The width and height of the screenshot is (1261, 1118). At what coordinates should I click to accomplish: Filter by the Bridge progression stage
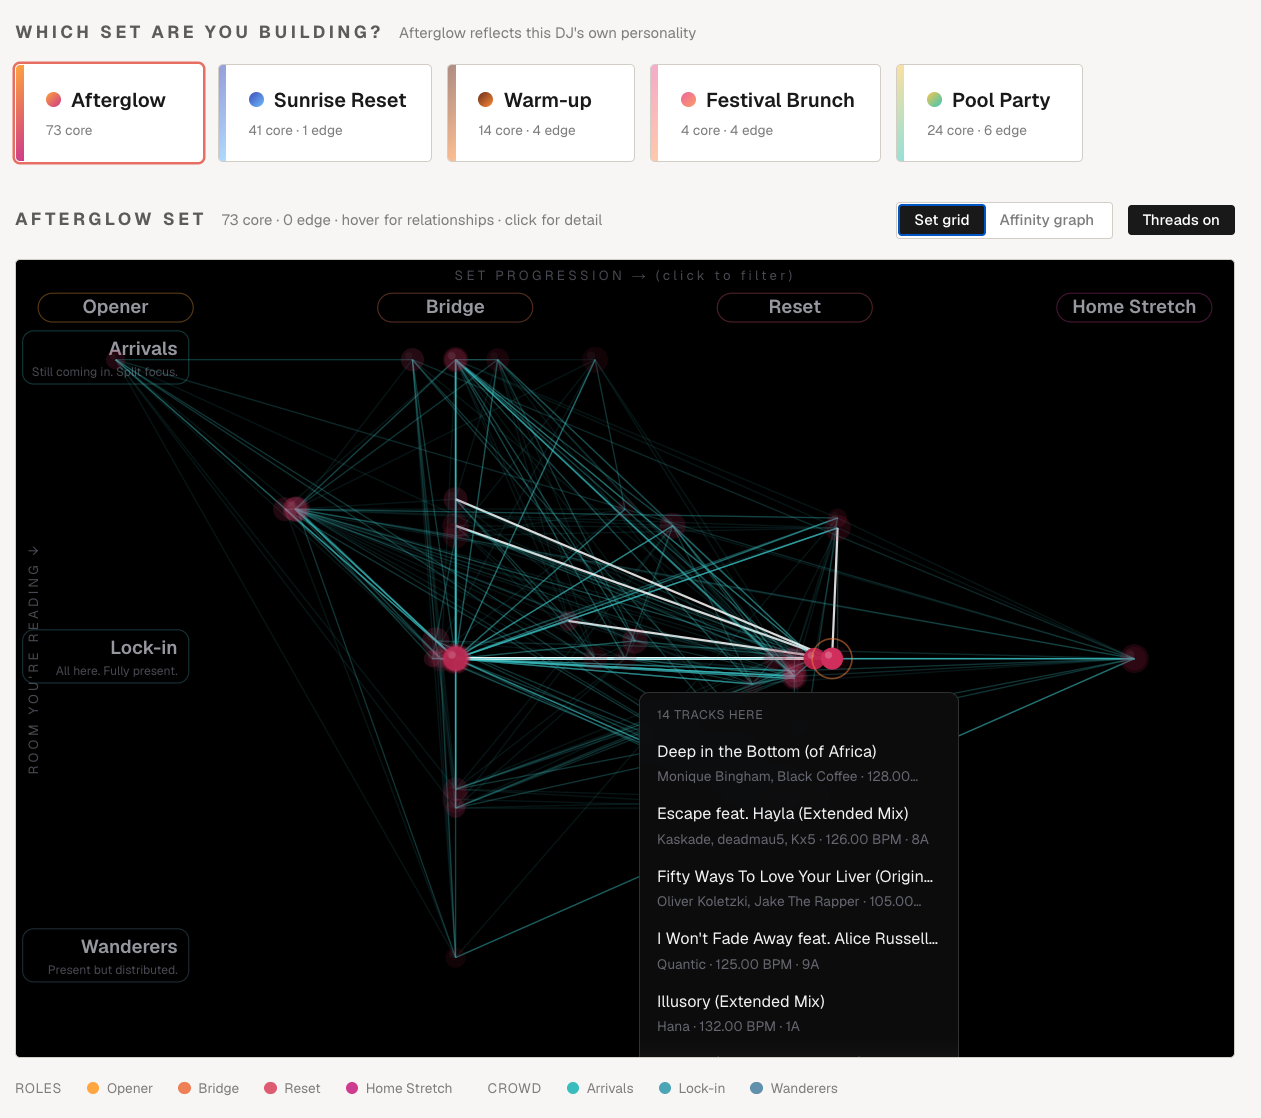[455, 307]
